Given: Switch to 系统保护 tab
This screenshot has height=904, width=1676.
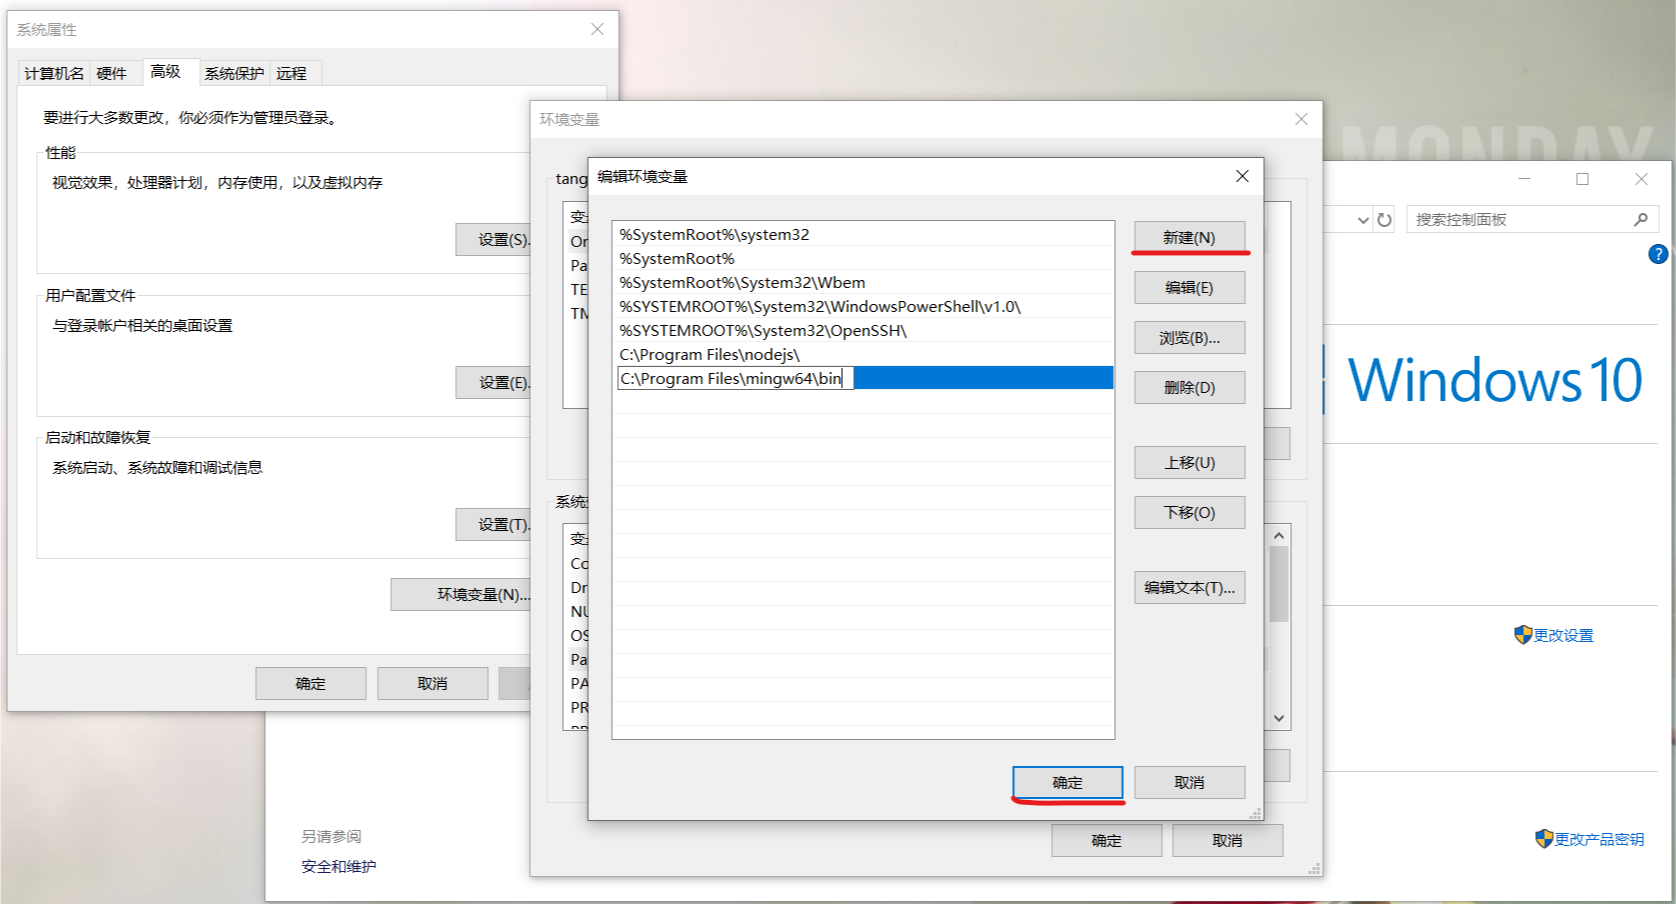Looking at the screenshot, I should click(234, 73).
